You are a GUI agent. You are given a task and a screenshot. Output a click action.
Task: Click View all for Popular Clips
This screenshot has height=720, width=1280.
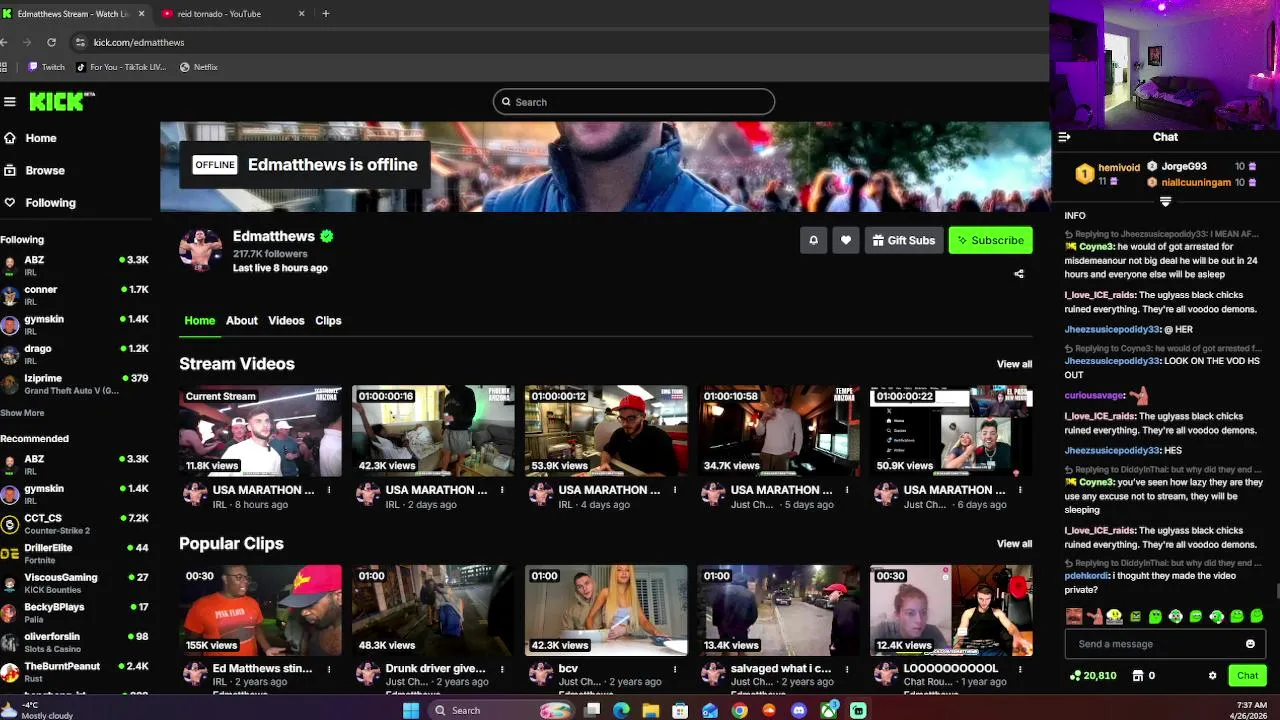[x=1014, y=544]
